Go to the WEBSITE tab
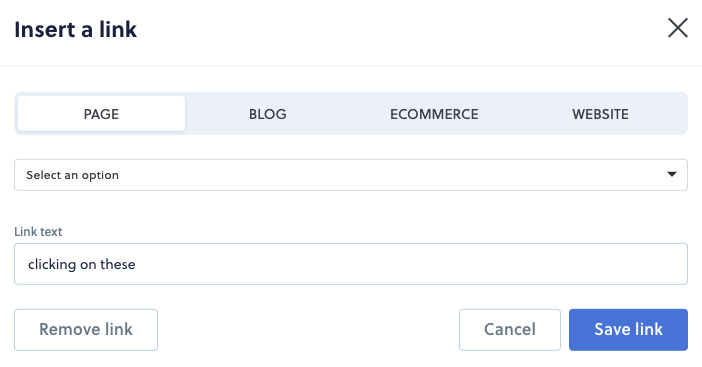This screenshot has width=702, height=367. pos(600,114)
